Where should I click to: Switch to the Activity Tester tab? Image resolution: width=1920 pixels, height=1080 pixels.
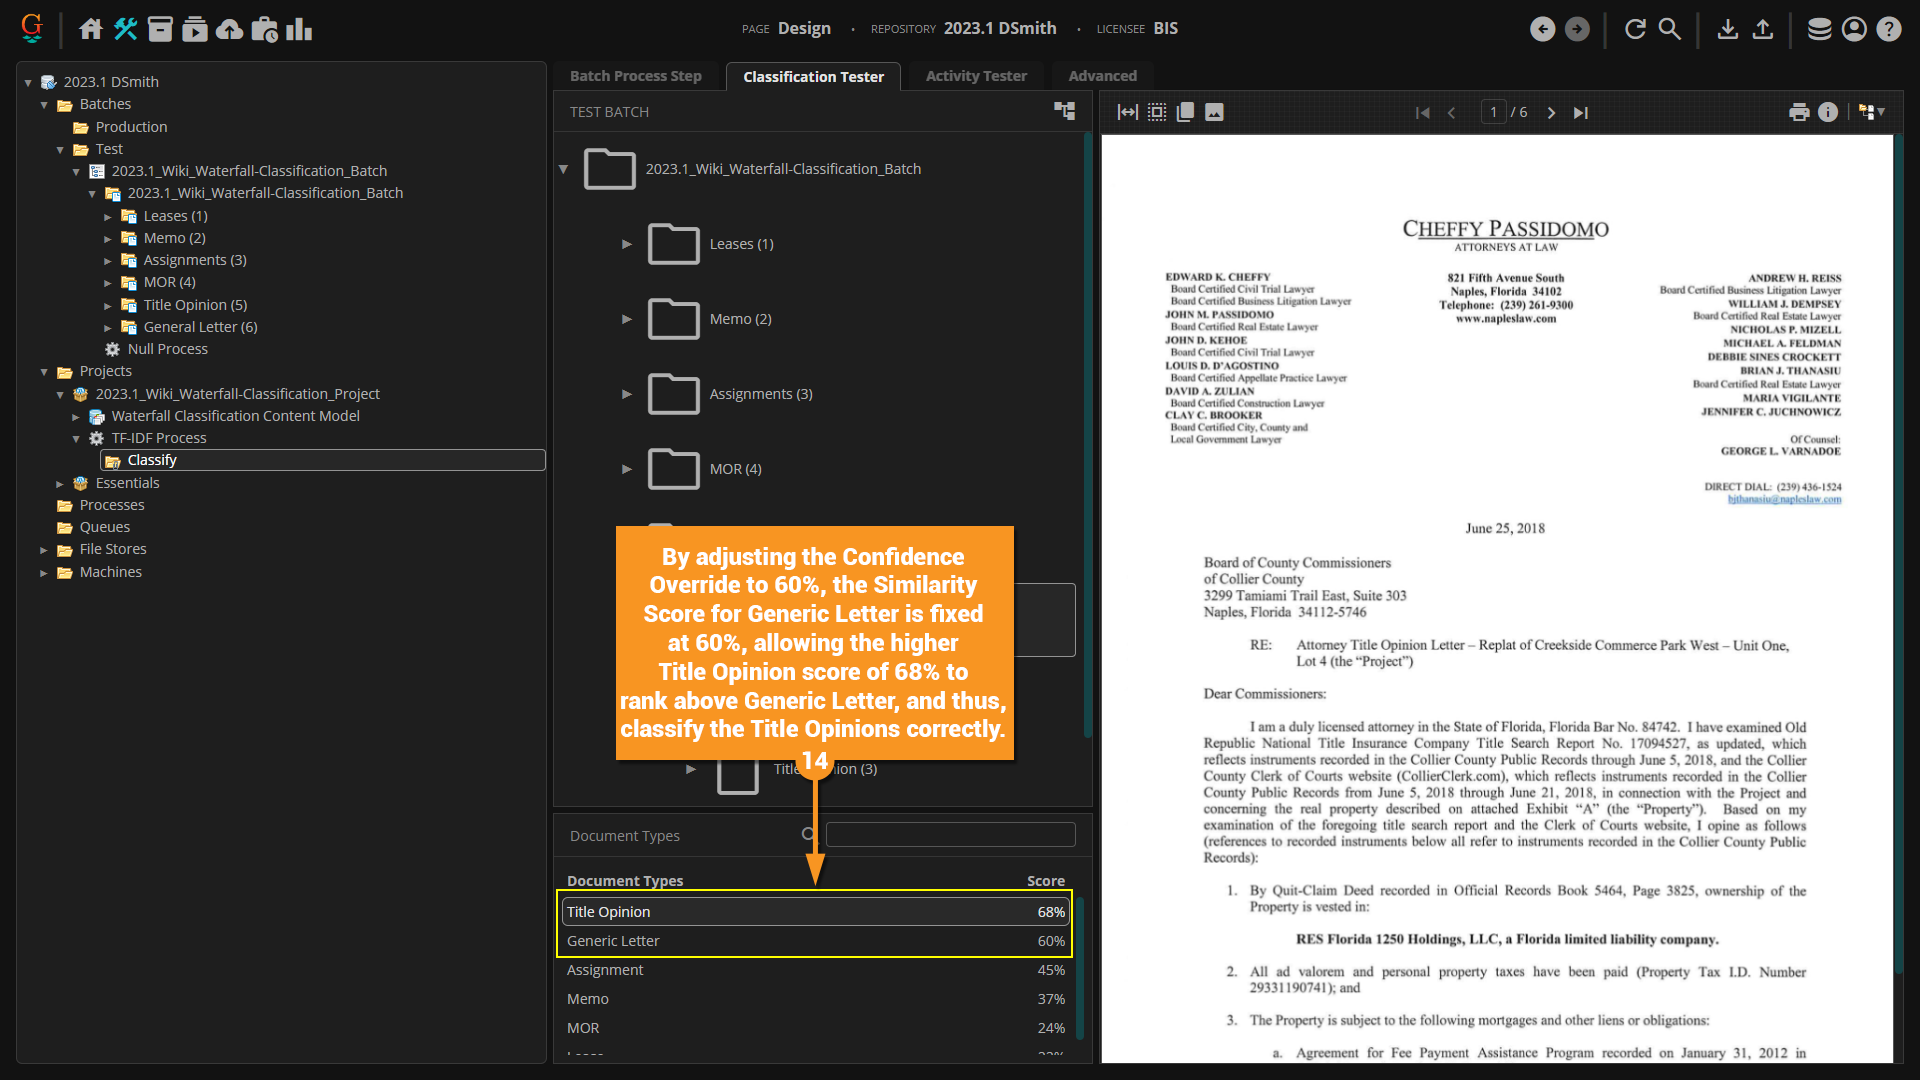coord(975,76)
